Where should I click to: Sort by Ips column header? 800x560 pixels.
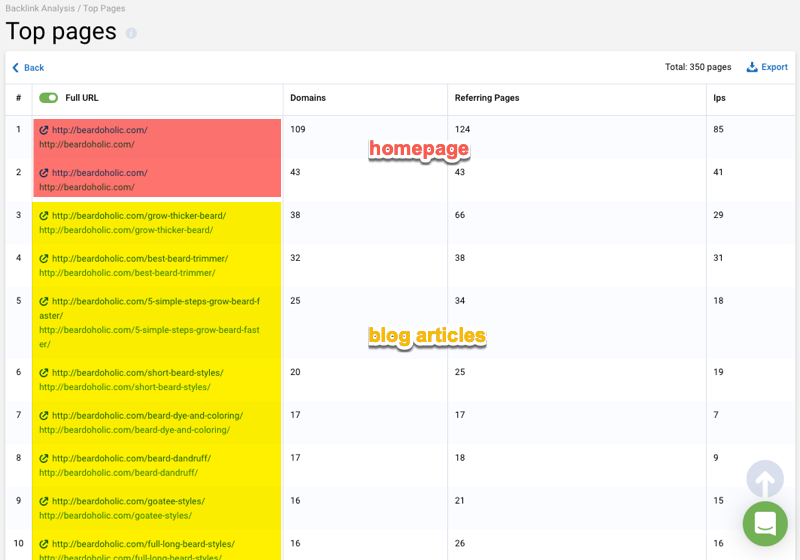[719, 98]
